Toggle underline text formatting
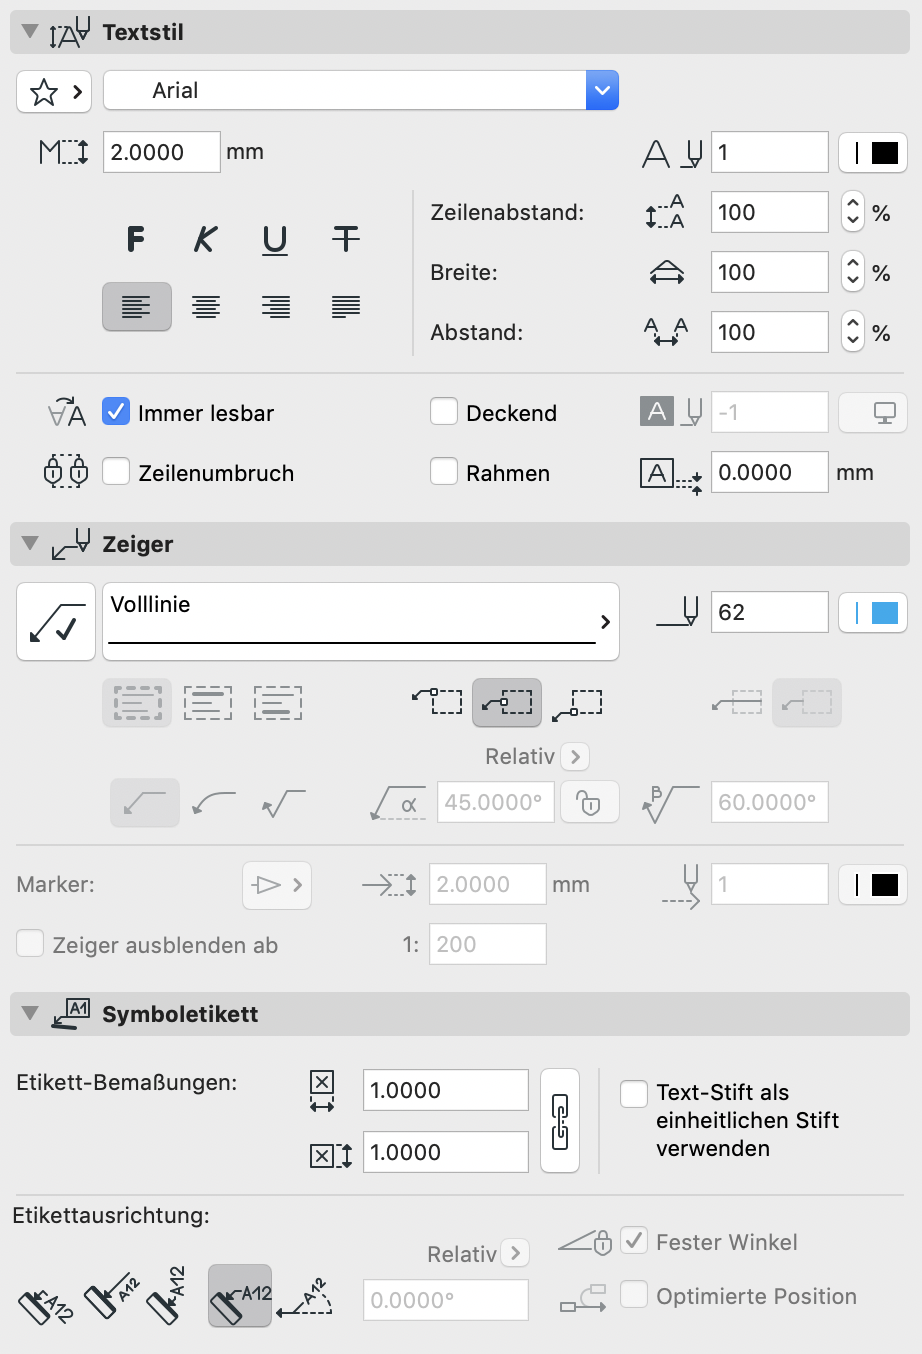Viewport: 922px width, 1354px height. coord(275,239)
